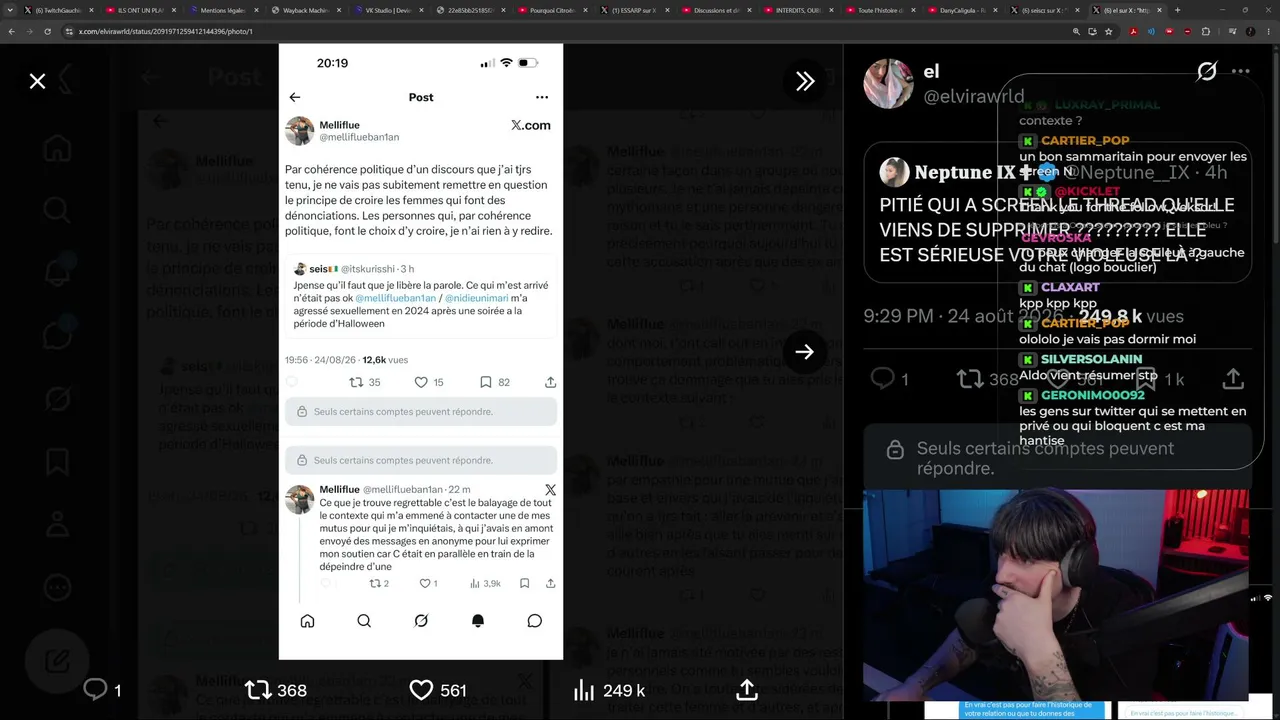
Task: Zoom the page with the magnifier icon
Action: (1077, 31)
